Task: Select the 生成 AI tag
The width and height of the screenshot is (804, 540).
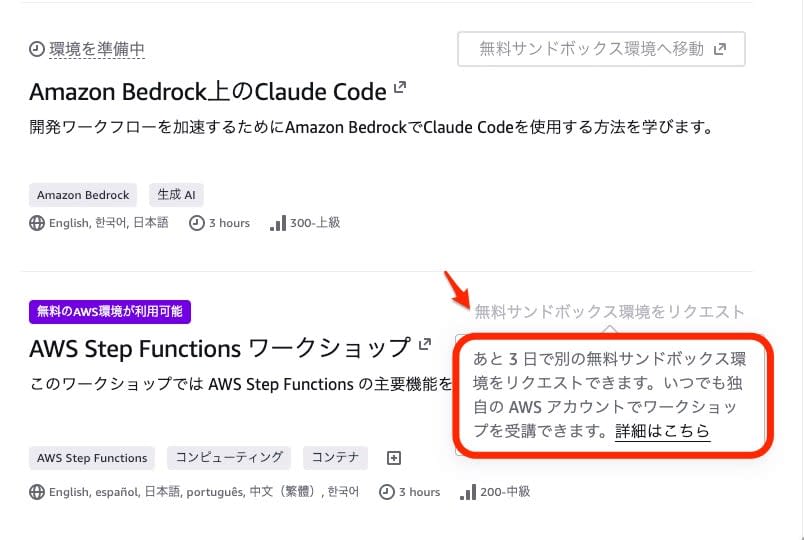Action: coord(176,195)
